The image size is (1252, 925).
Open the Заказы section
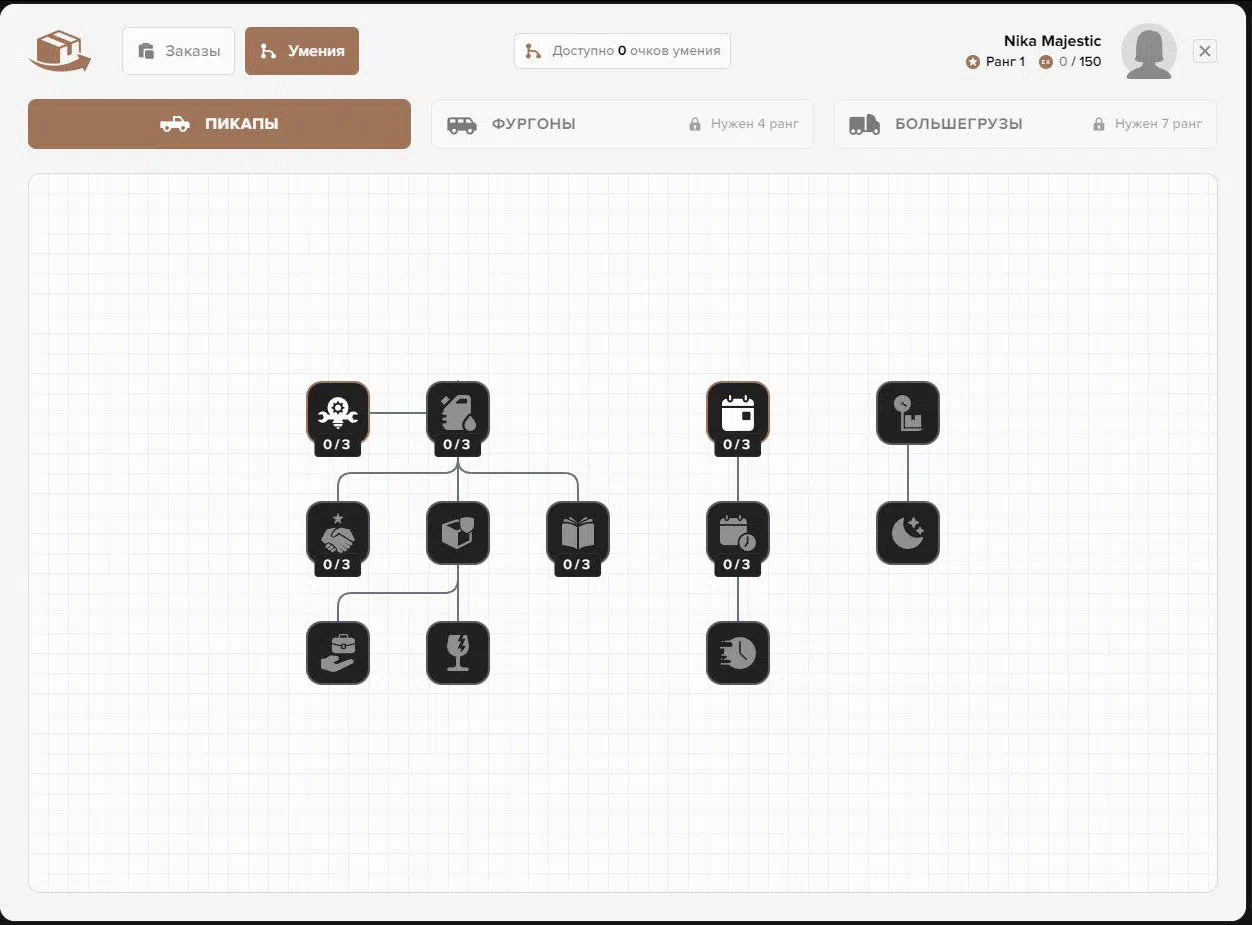click(179, 51)
